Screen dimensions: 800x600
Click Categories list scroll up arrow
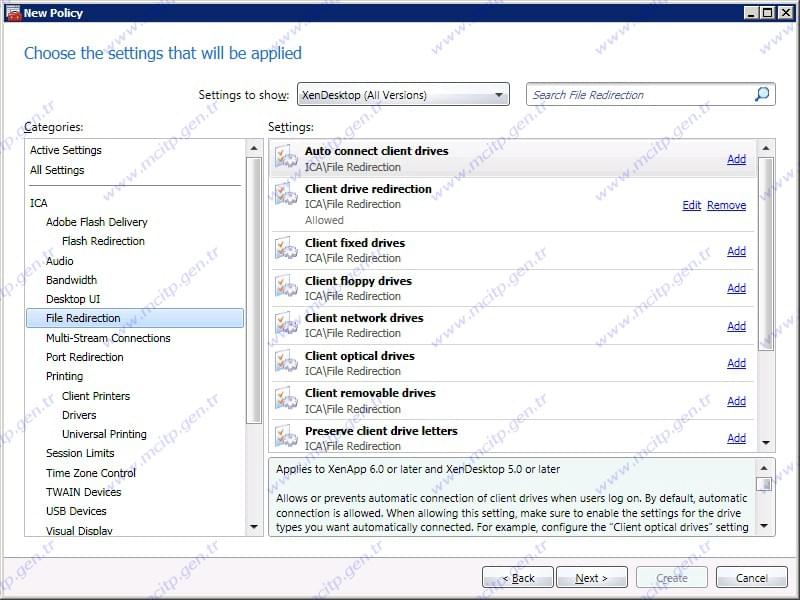click(x=254, y=148)
